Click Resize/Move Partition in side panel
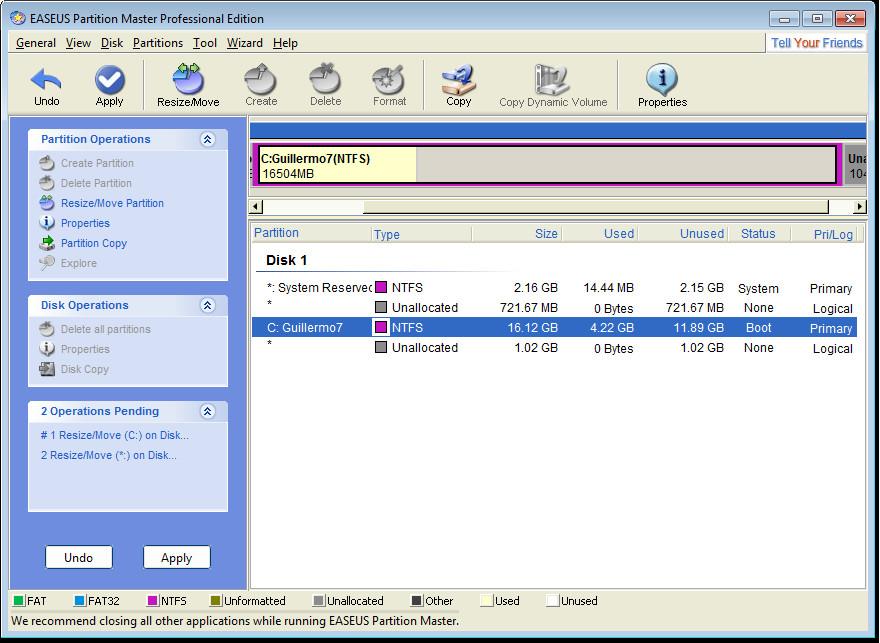The width and height of the screenshot is (880, 643). (x=112, y=203)
